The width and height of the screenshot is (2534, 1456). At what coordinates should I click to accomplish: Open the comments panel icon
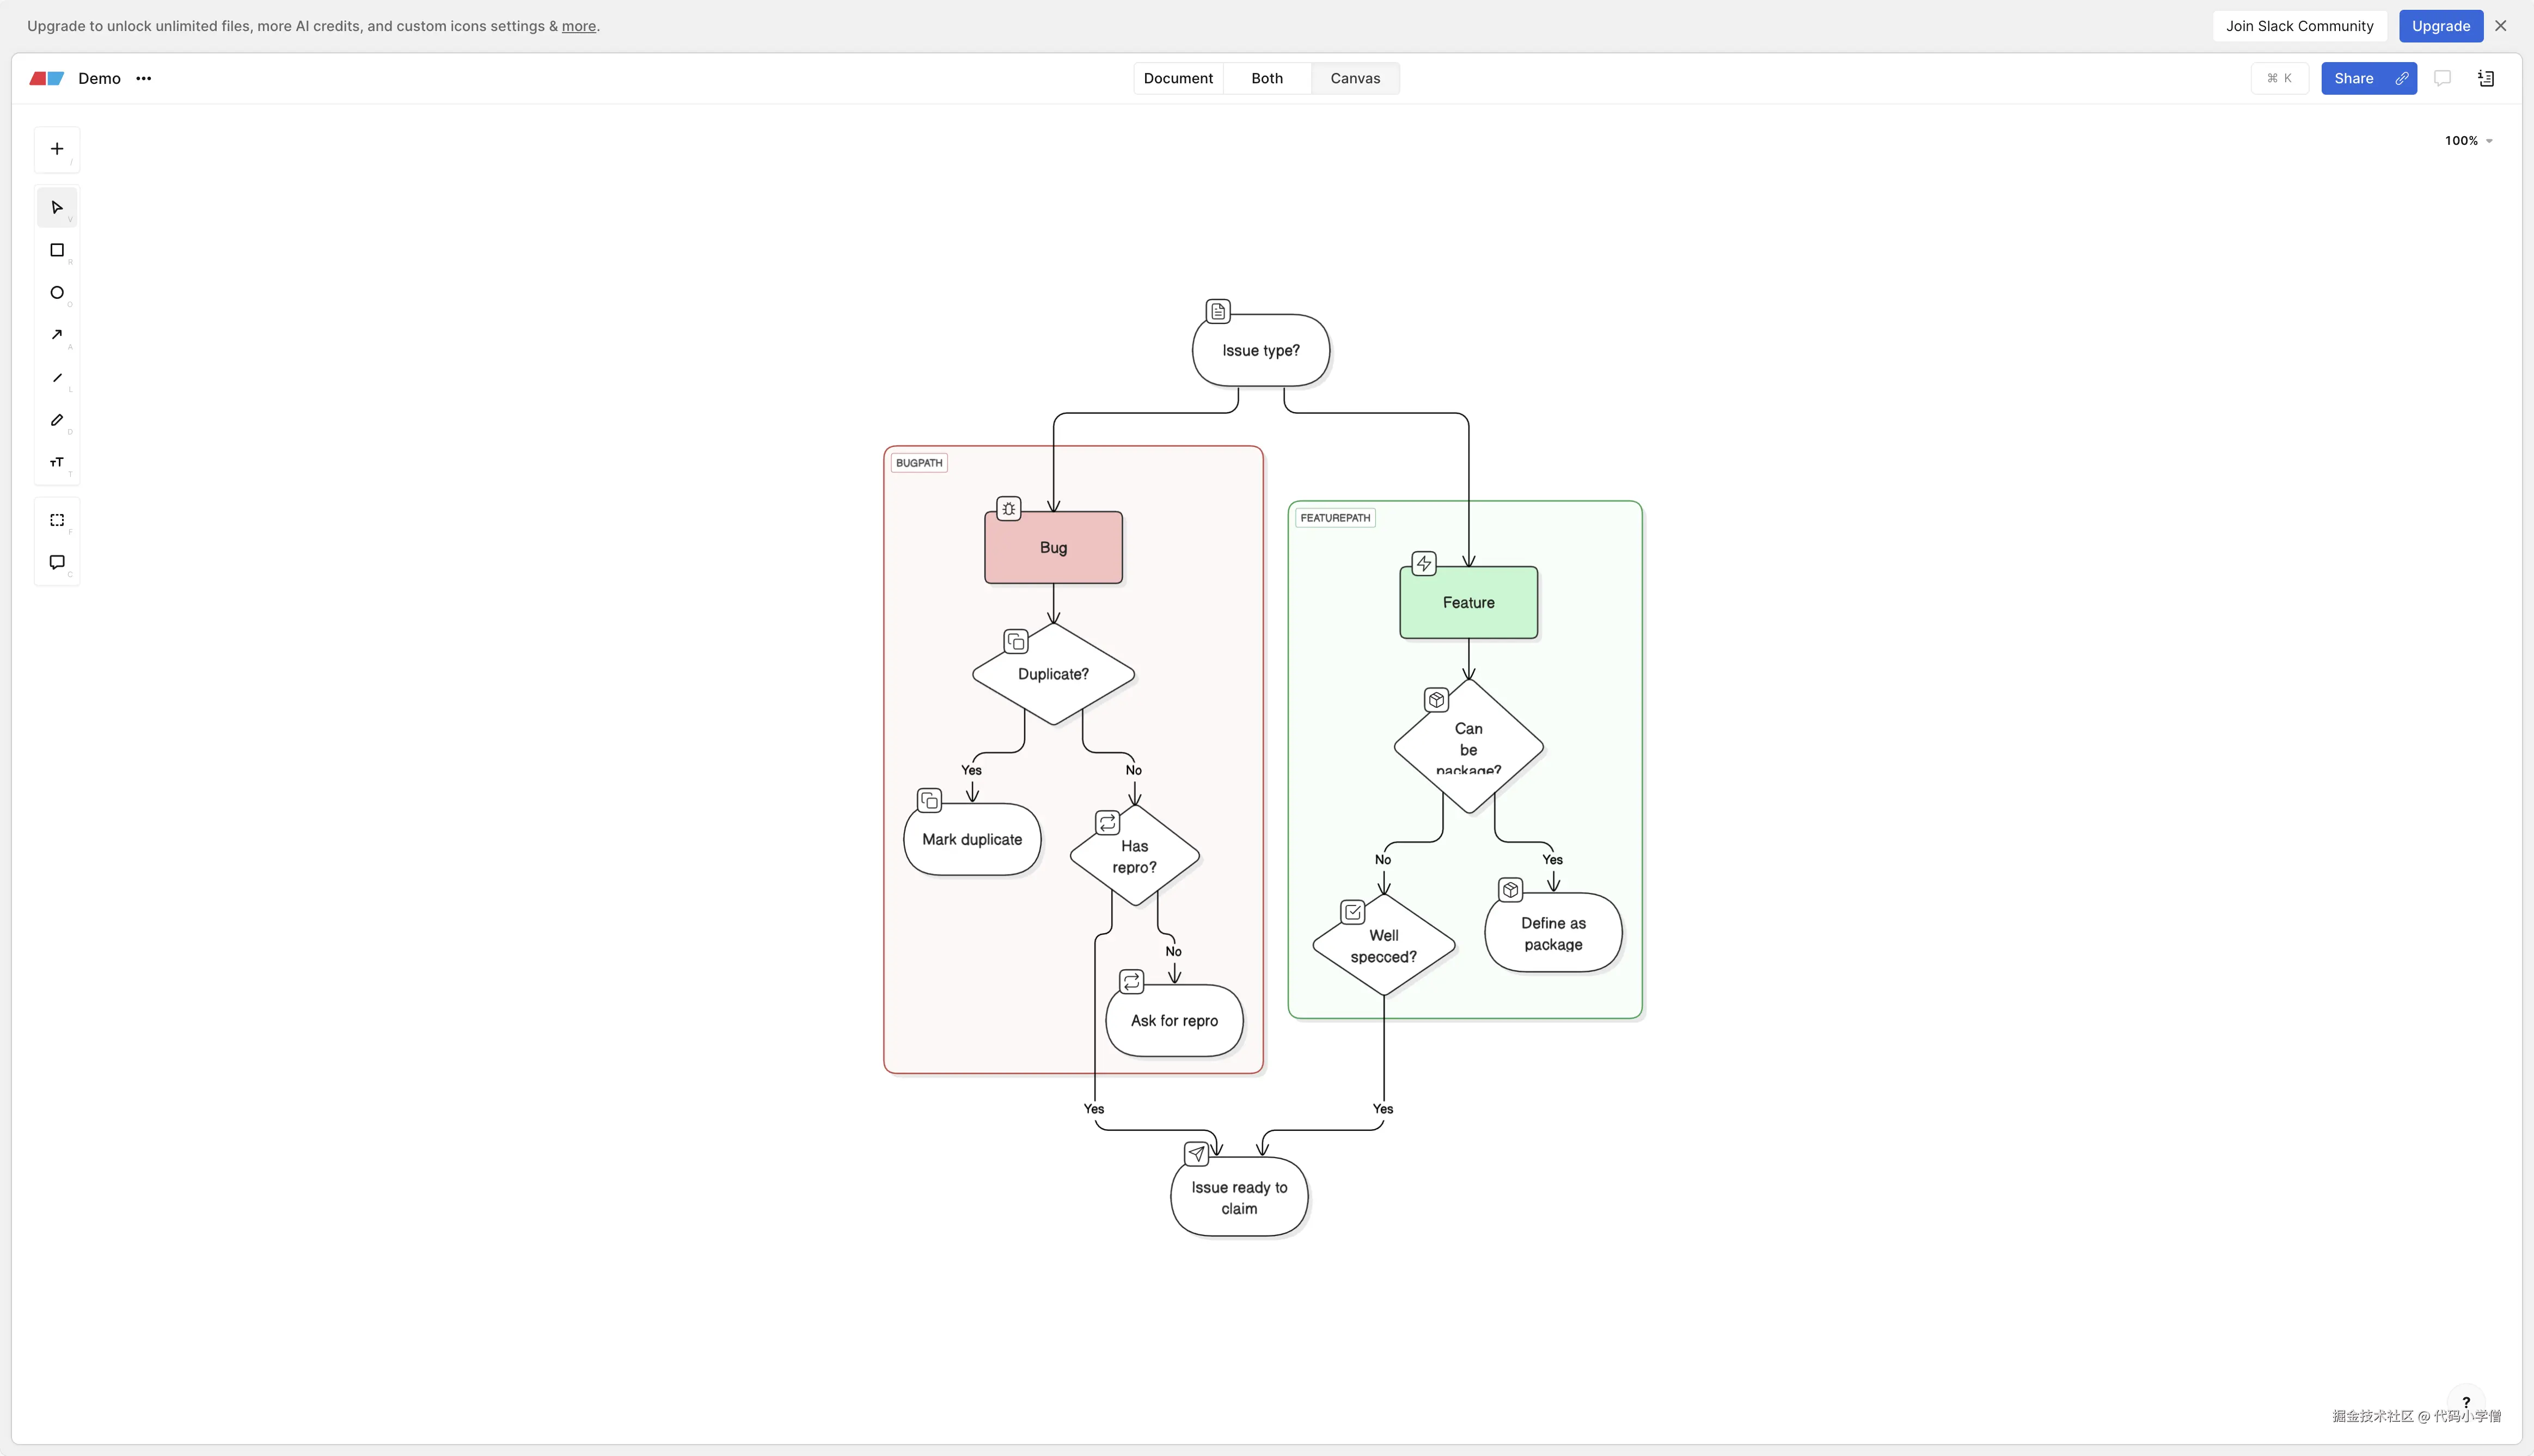pyautogui.click(x=2442, y=78)
